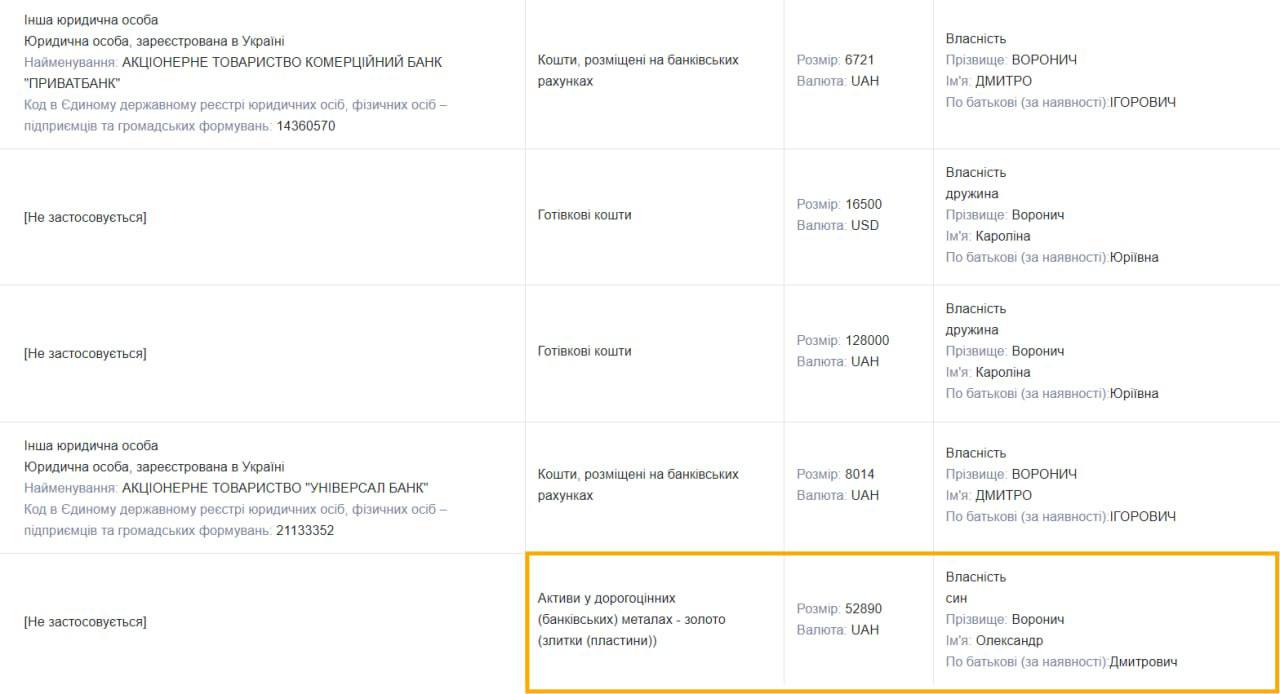Screen dimensions: 1280x694
Task: Click the gold bullion asset type cell
Action: point(631,619)
